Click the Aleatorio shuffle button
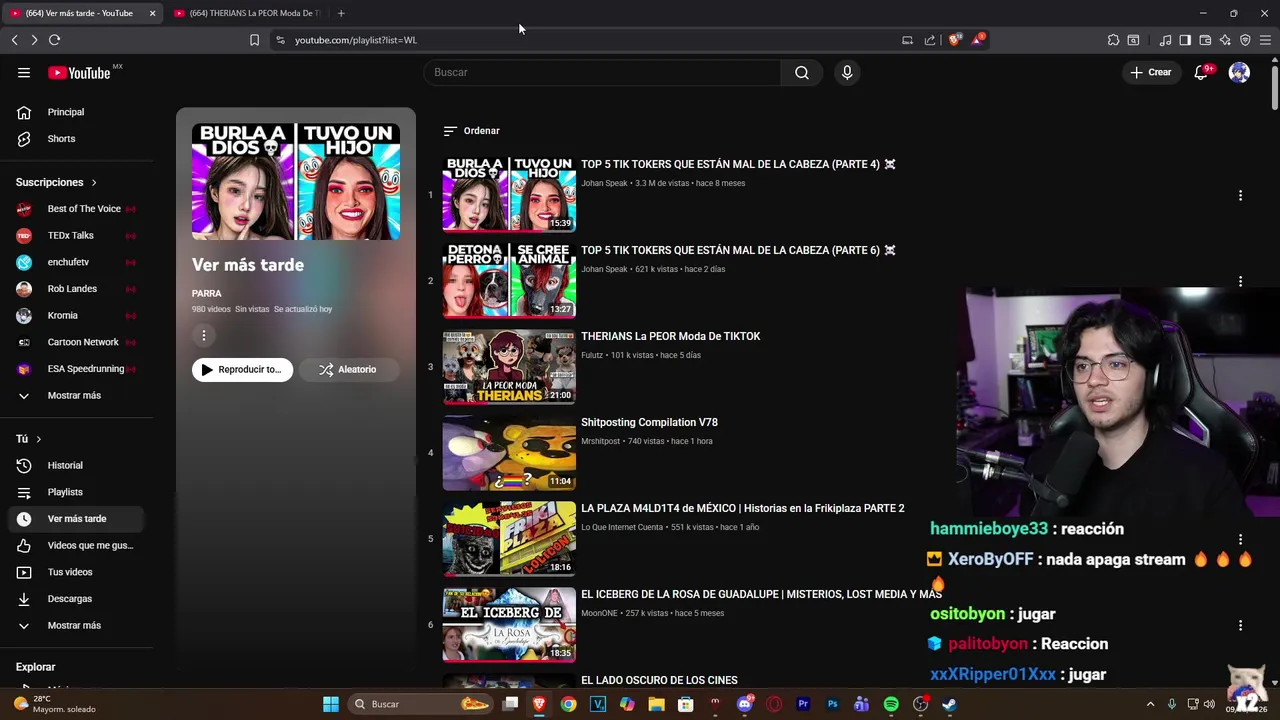The height and width of the screenshot is (720, 1280). [x=348, y=370]
